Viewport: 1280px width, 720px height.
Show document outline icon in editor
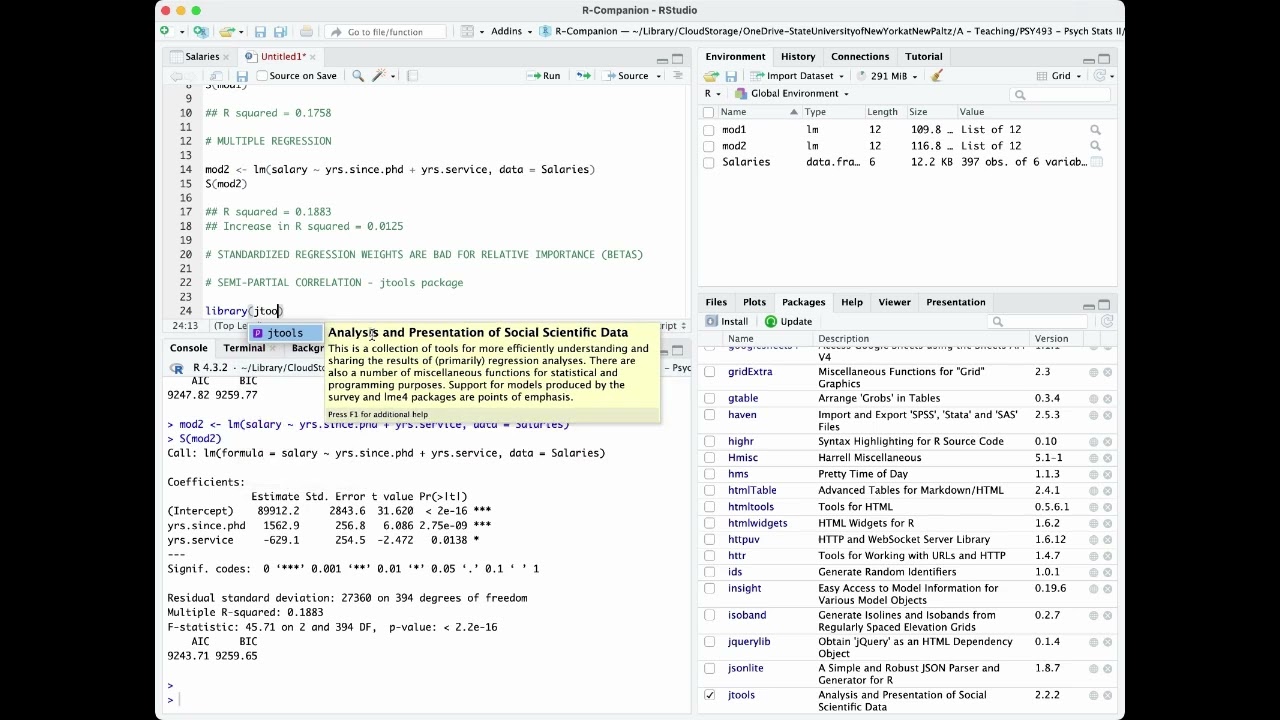[x=678, y=76]
